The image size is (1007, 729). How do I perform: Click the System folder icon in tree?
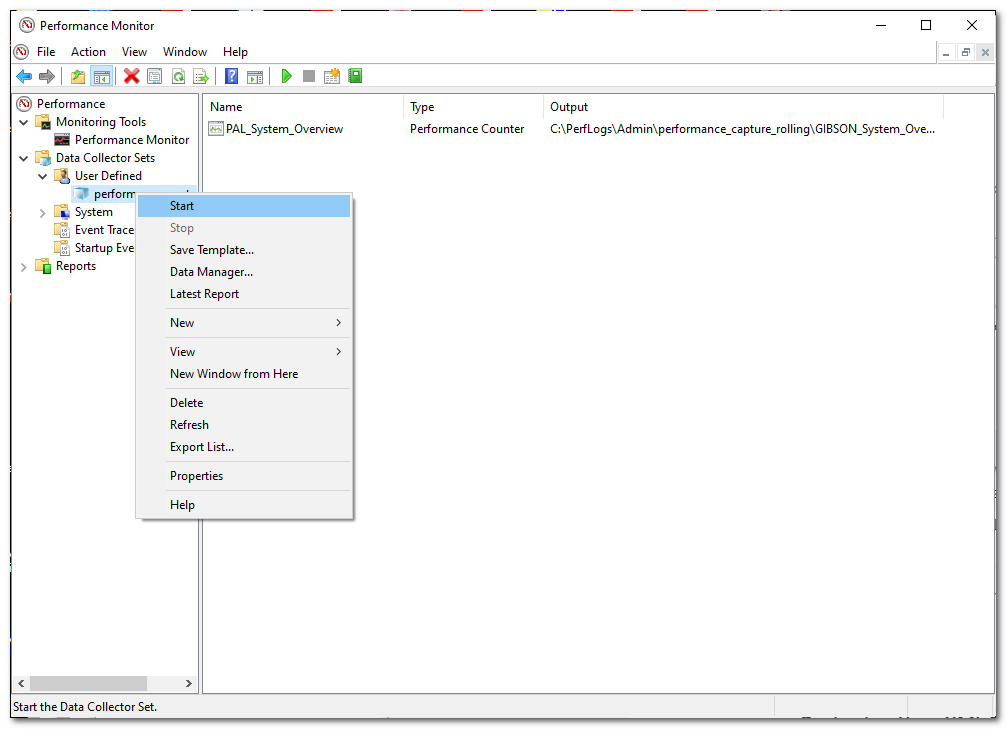pos(62,212)
